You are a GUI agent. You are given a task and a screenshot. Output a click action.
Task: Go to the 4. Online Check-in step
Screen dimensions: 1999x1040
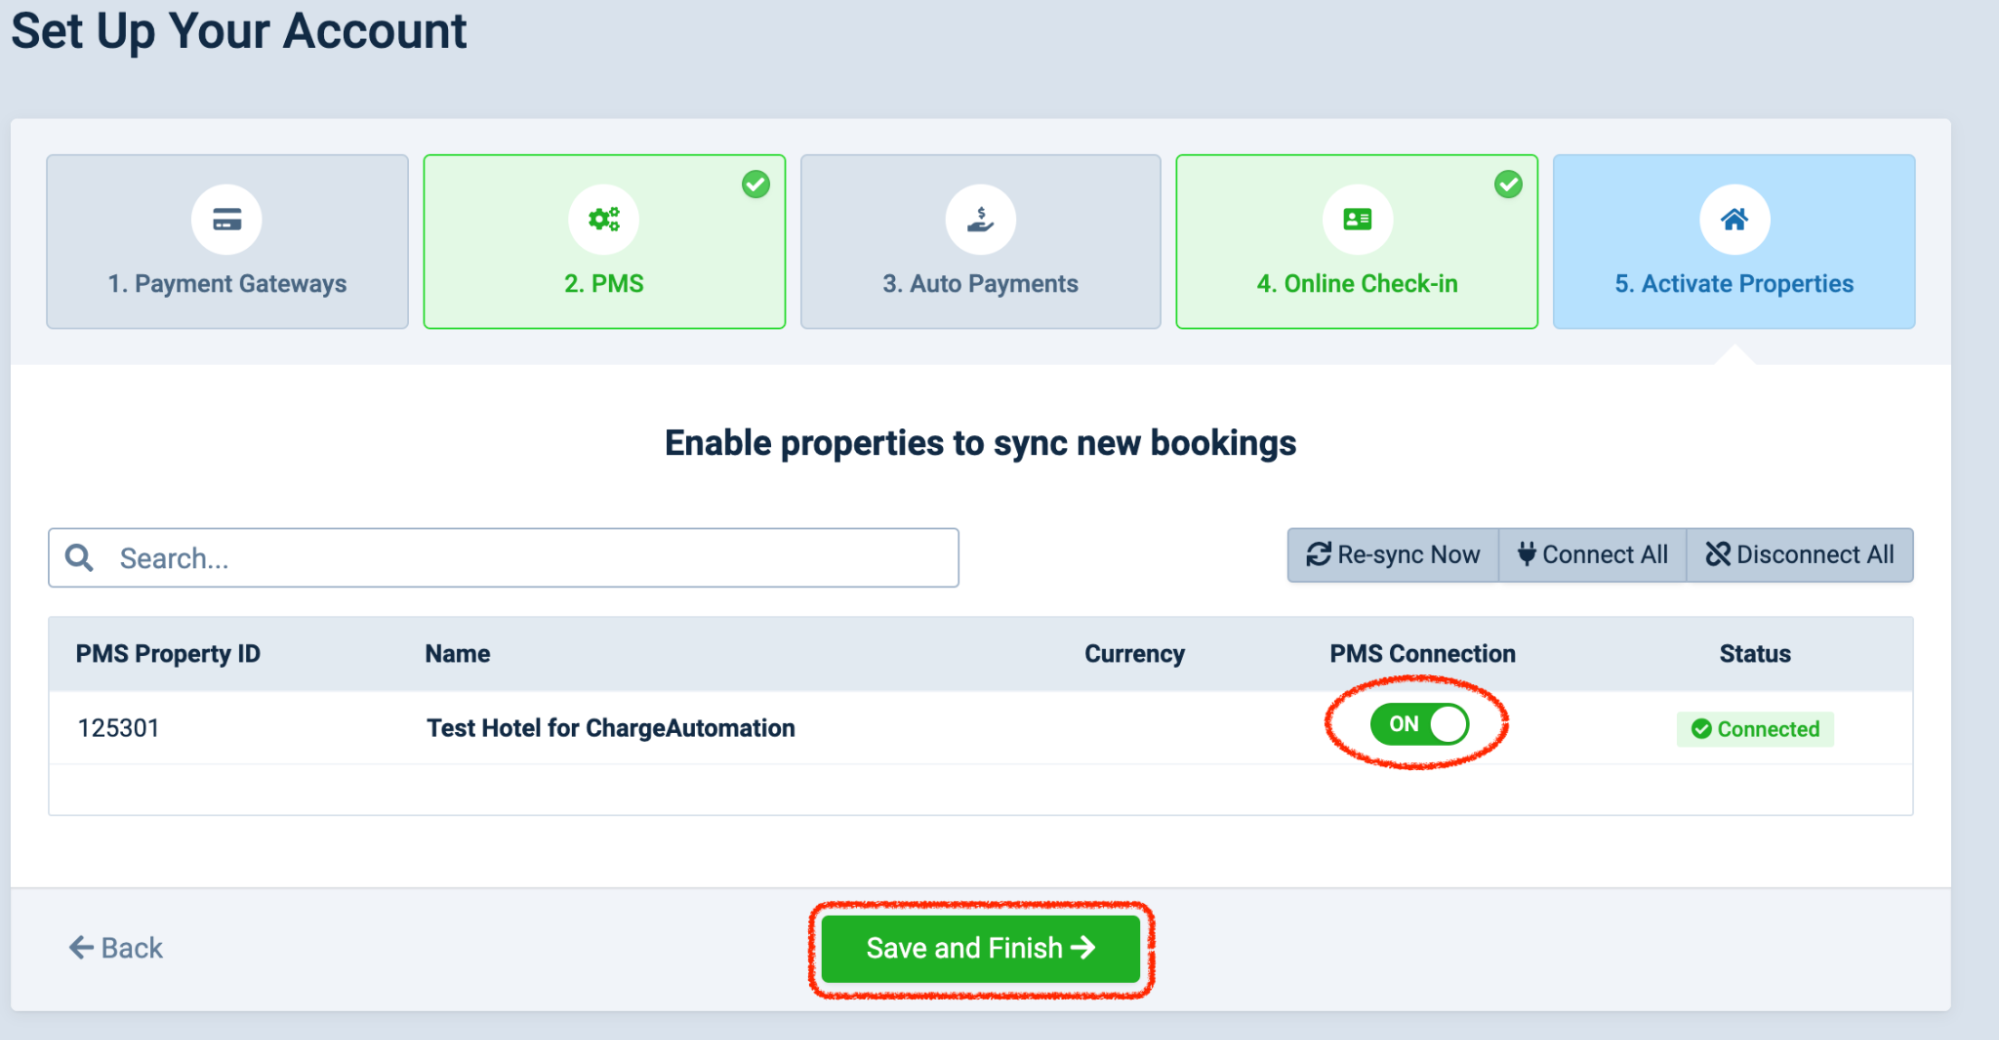click(1357, 283)
